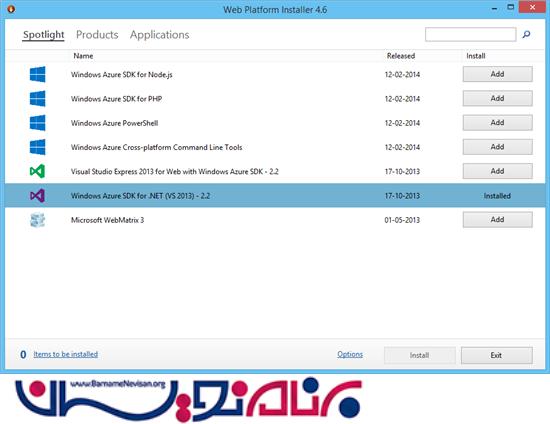Click the Installed status text
The height and width of the screenshot is (424, 550).
click(497, 196)
